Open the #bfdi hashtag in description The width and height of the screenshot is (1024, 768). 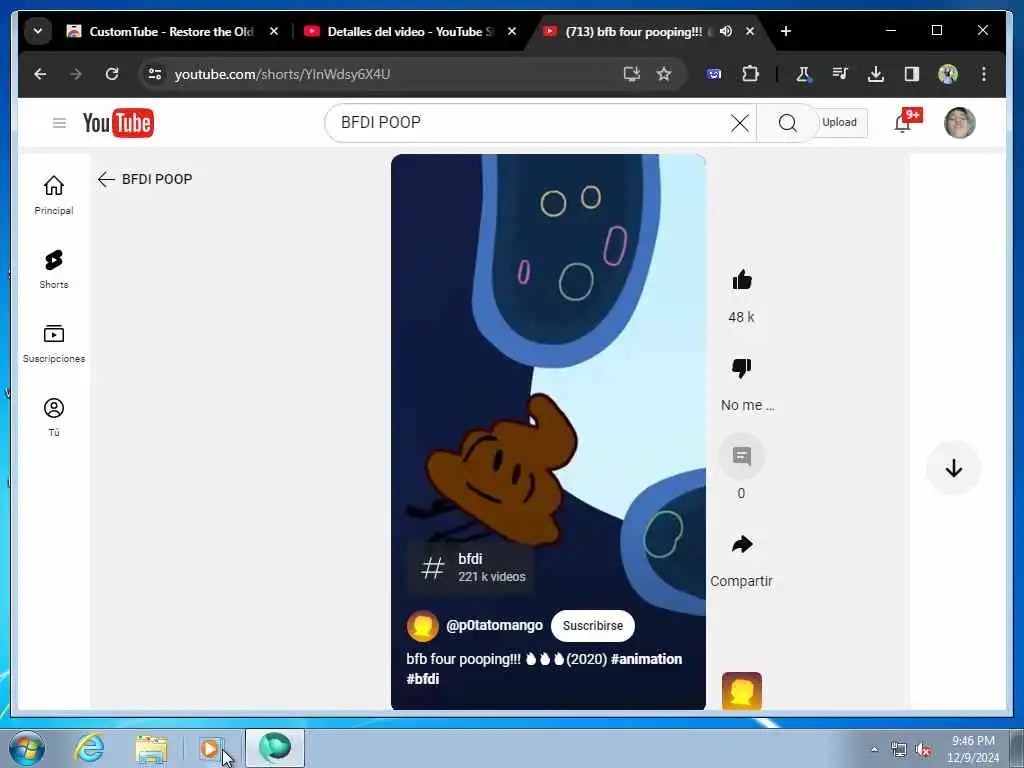point(423,679)
